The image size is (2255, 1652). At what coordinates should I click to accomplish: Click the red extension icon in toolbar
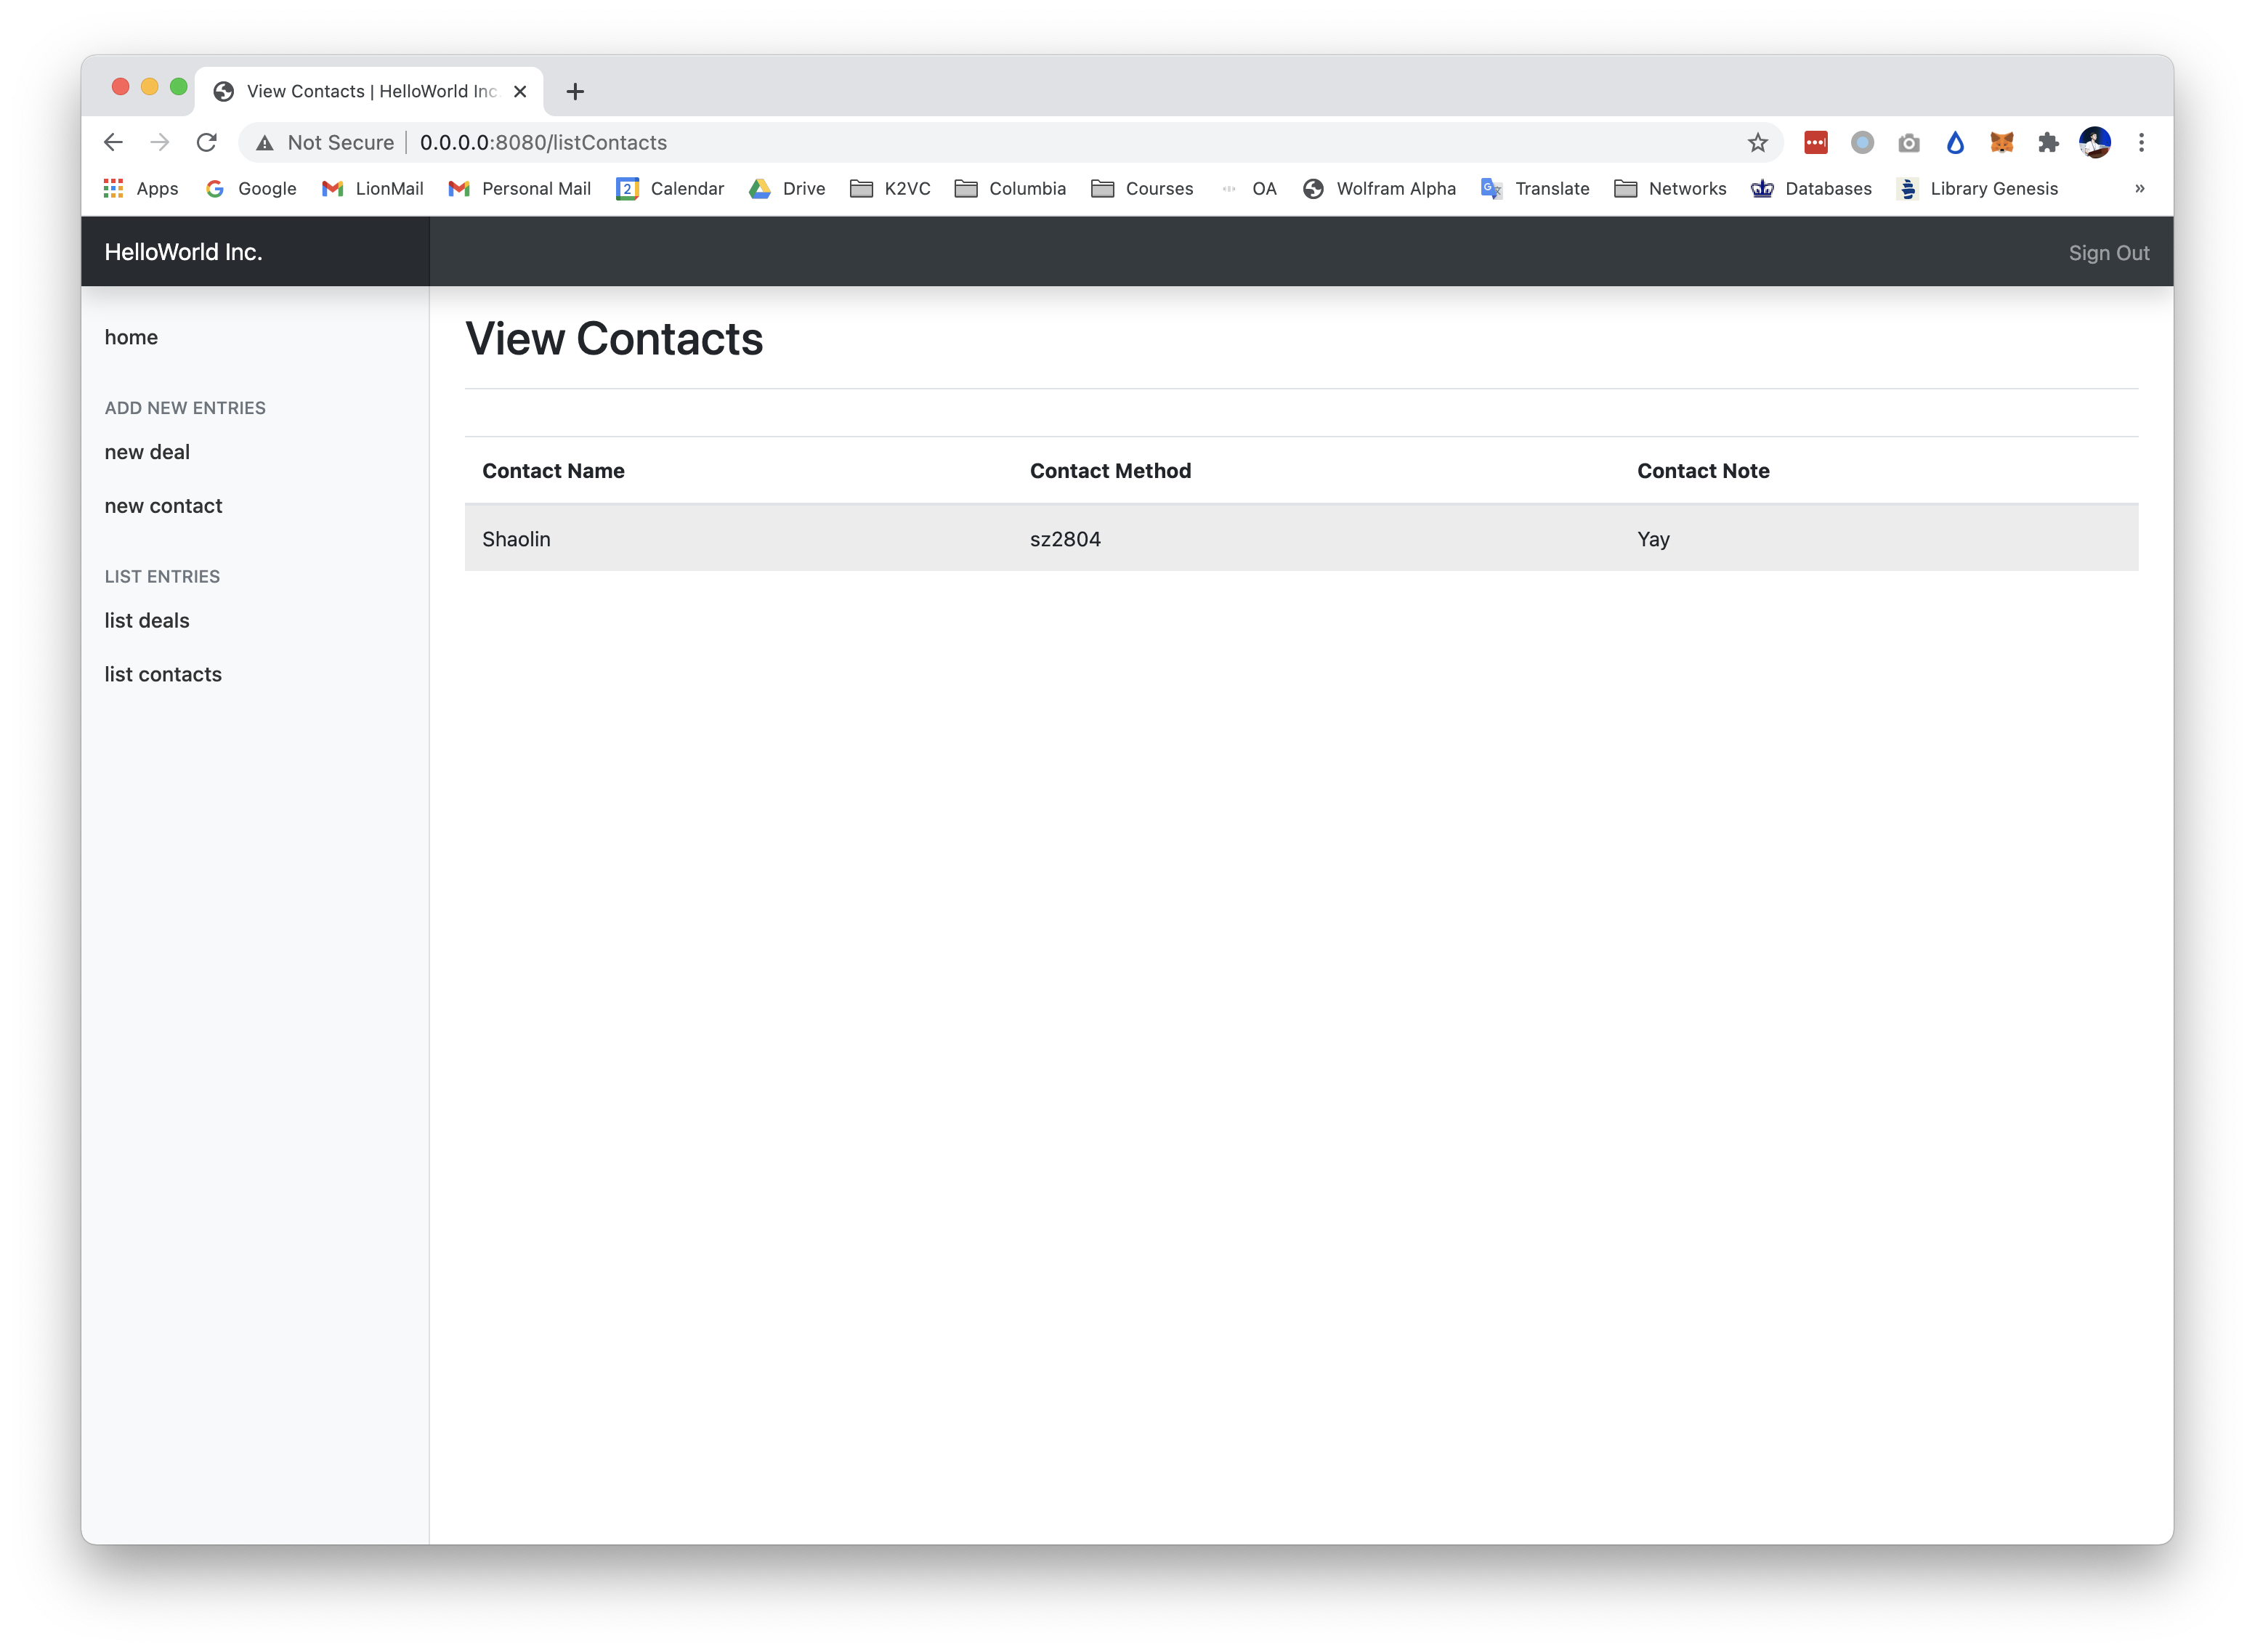pos(1815,142)
